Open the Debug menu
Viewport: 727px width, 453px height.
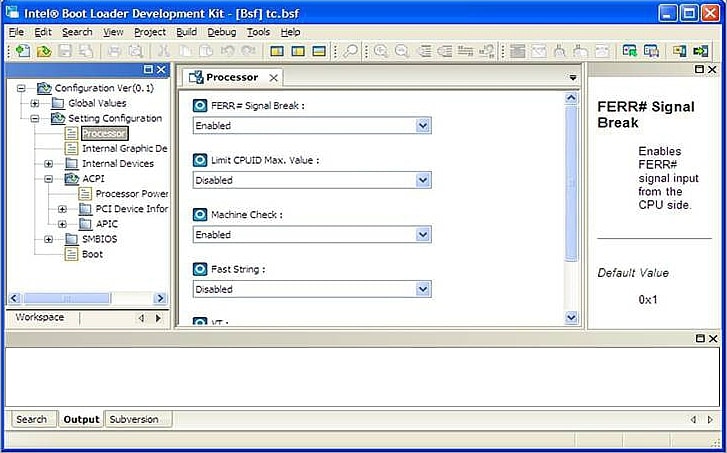pos(222,32)
